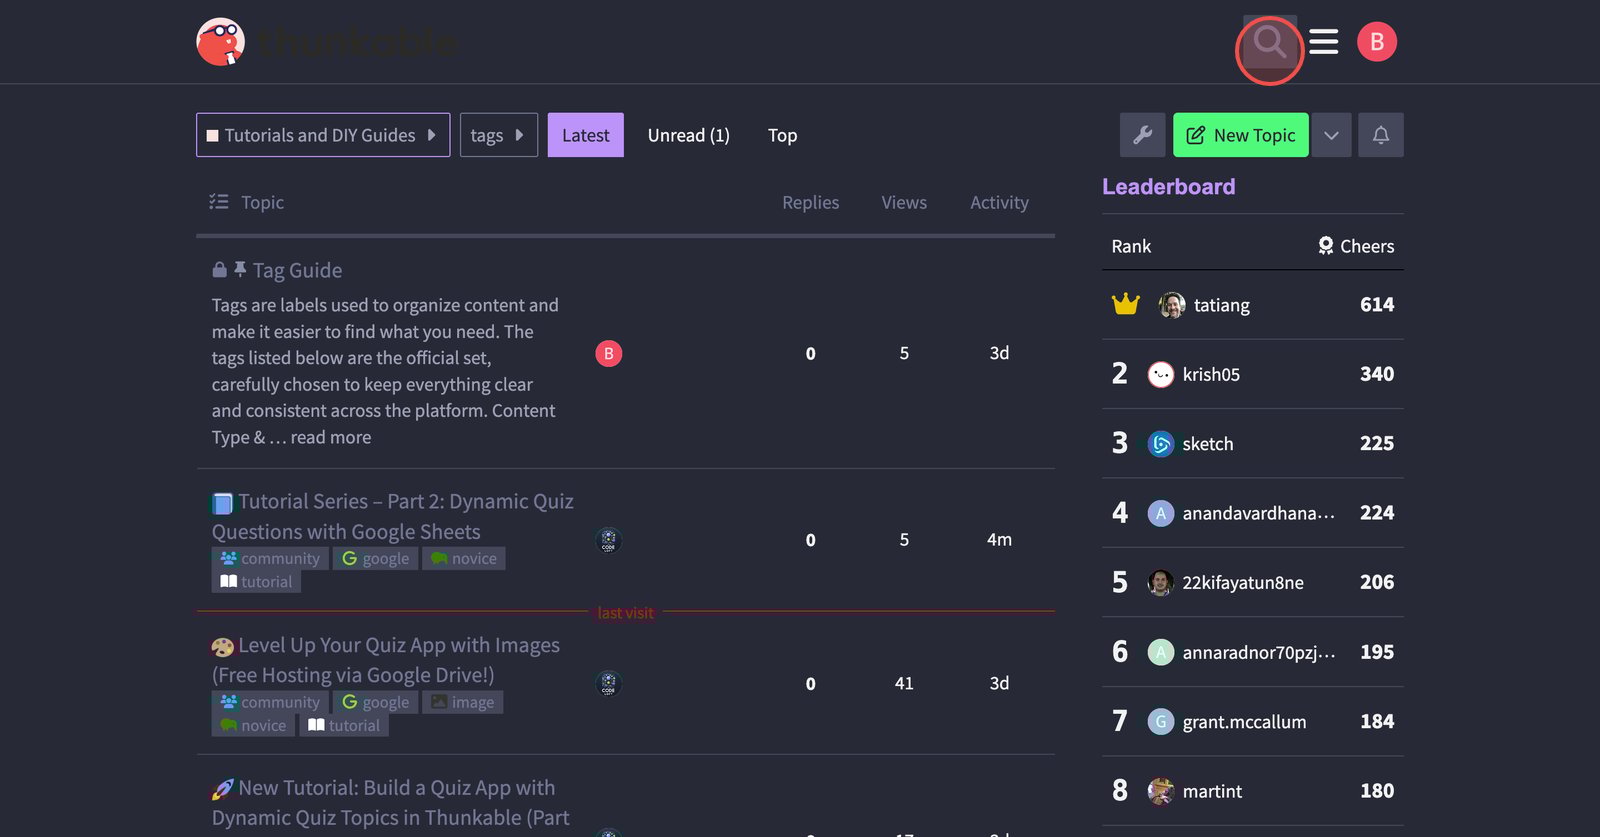Open the Tag Guide topic
The width and height of the screenshot is (1600, 837).
pos(297,270)
